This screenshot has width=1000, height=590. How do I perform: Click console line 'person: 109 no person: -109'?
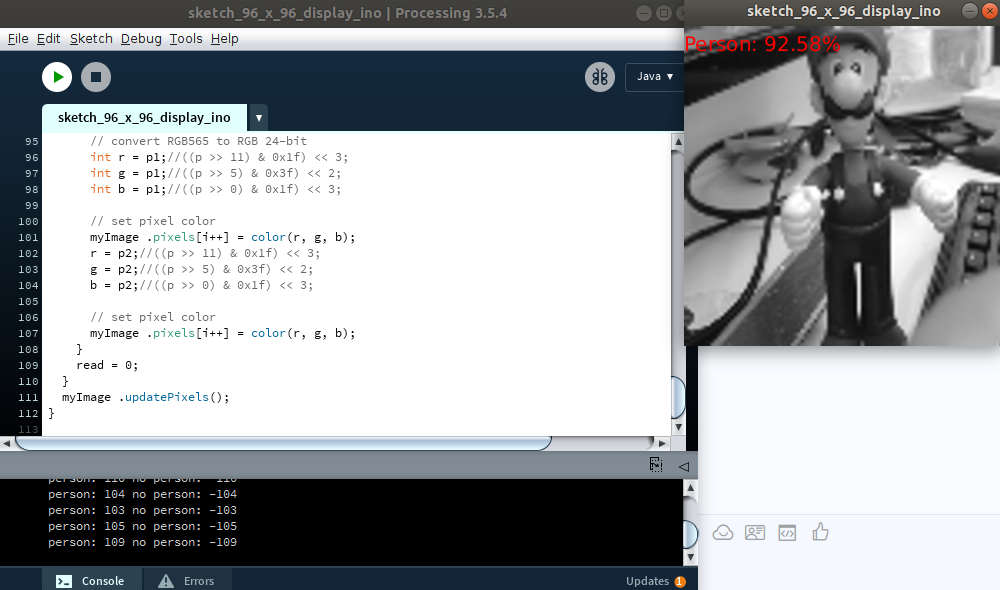(x=142, y=542)
